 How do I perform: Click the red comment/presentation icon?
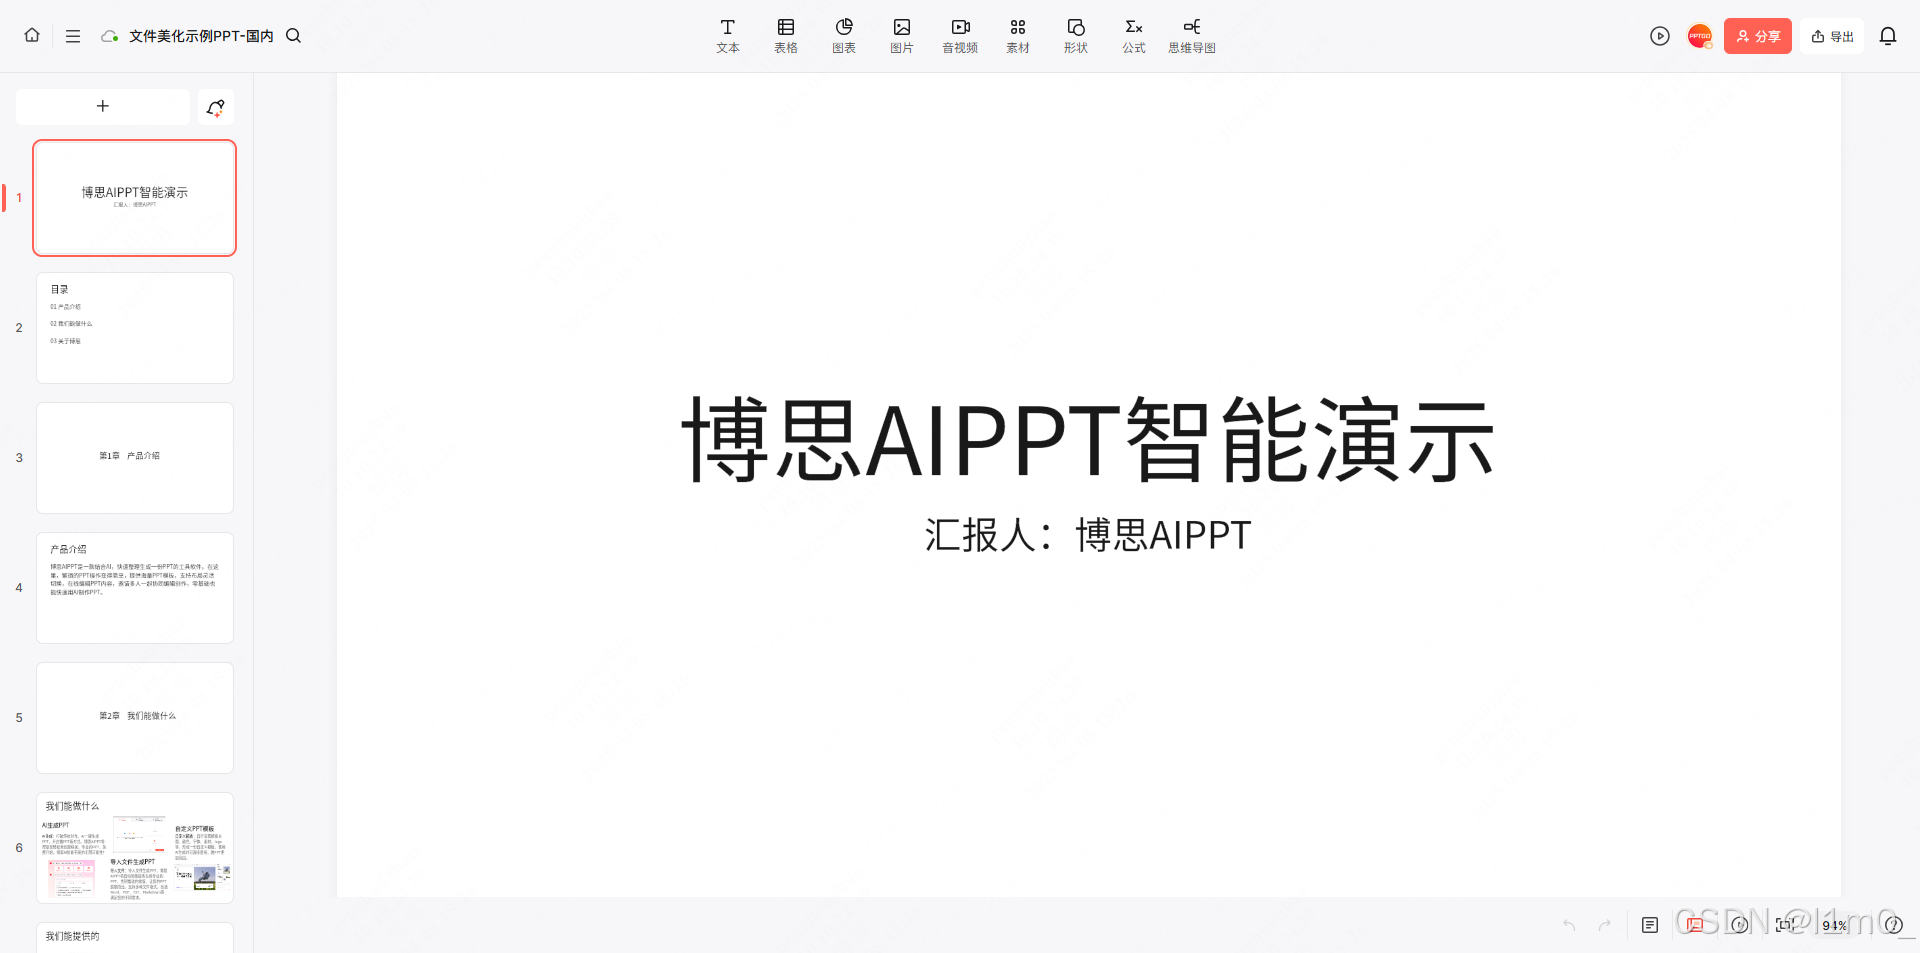coord(1695,925)
